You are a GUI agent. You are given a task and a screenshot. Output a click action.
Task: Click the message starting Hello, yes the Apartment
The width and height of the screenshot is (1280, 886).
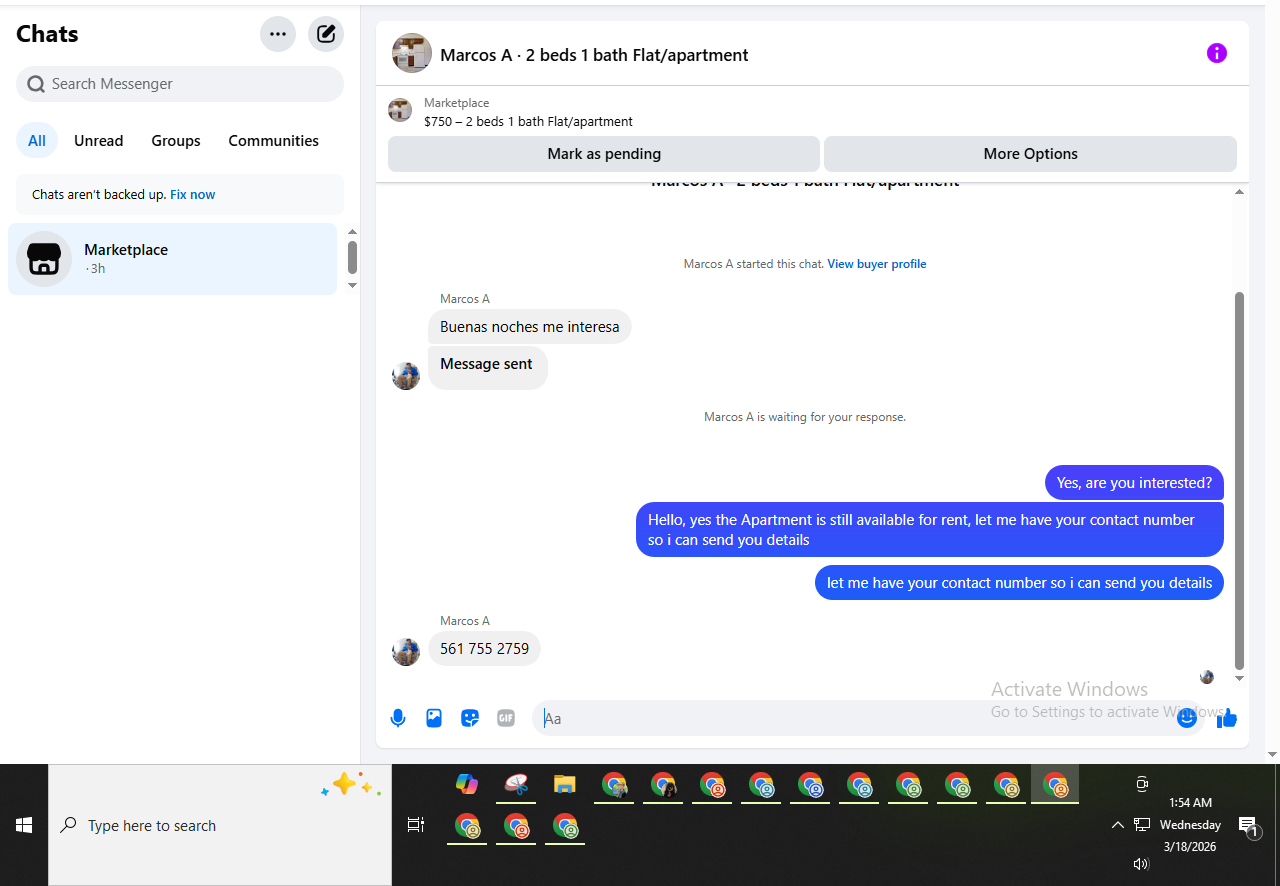click(930, 530)
